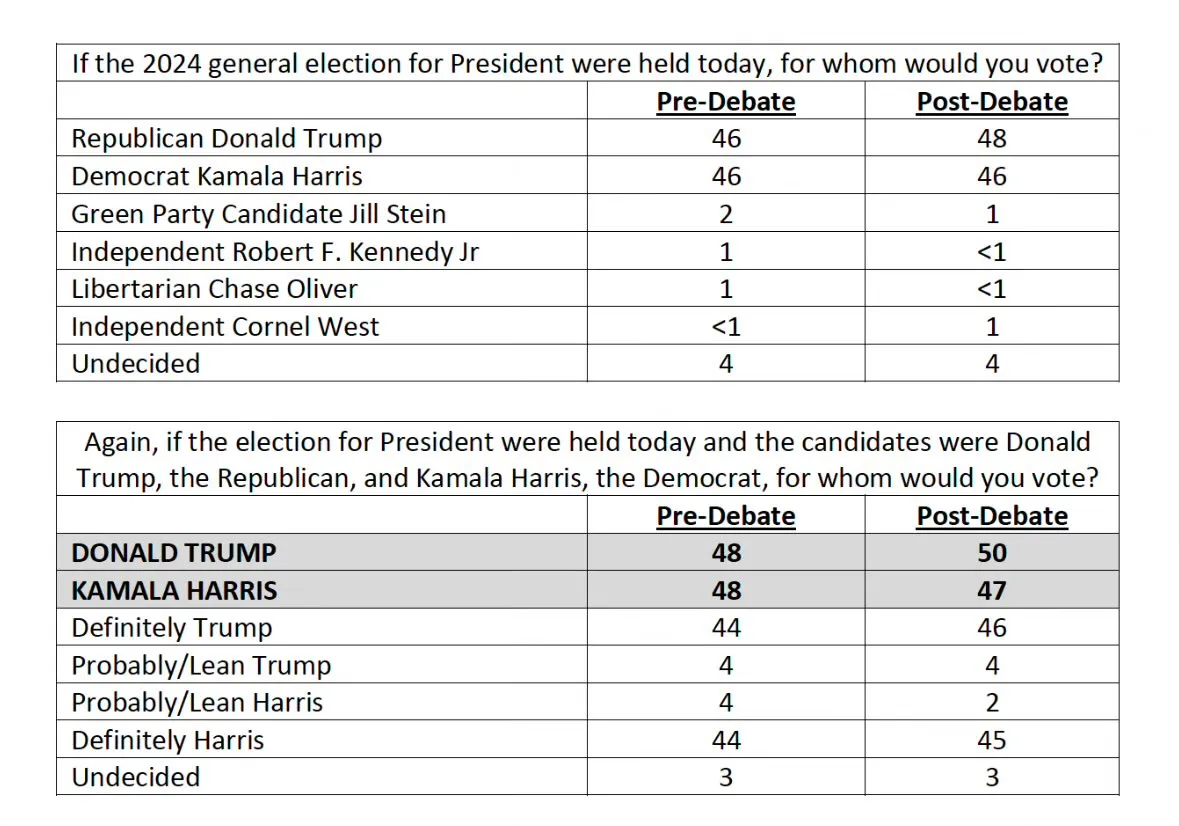Select the bold KAMALA HARRIS row
Screen dimensions: 1179x826
[587, 590]
